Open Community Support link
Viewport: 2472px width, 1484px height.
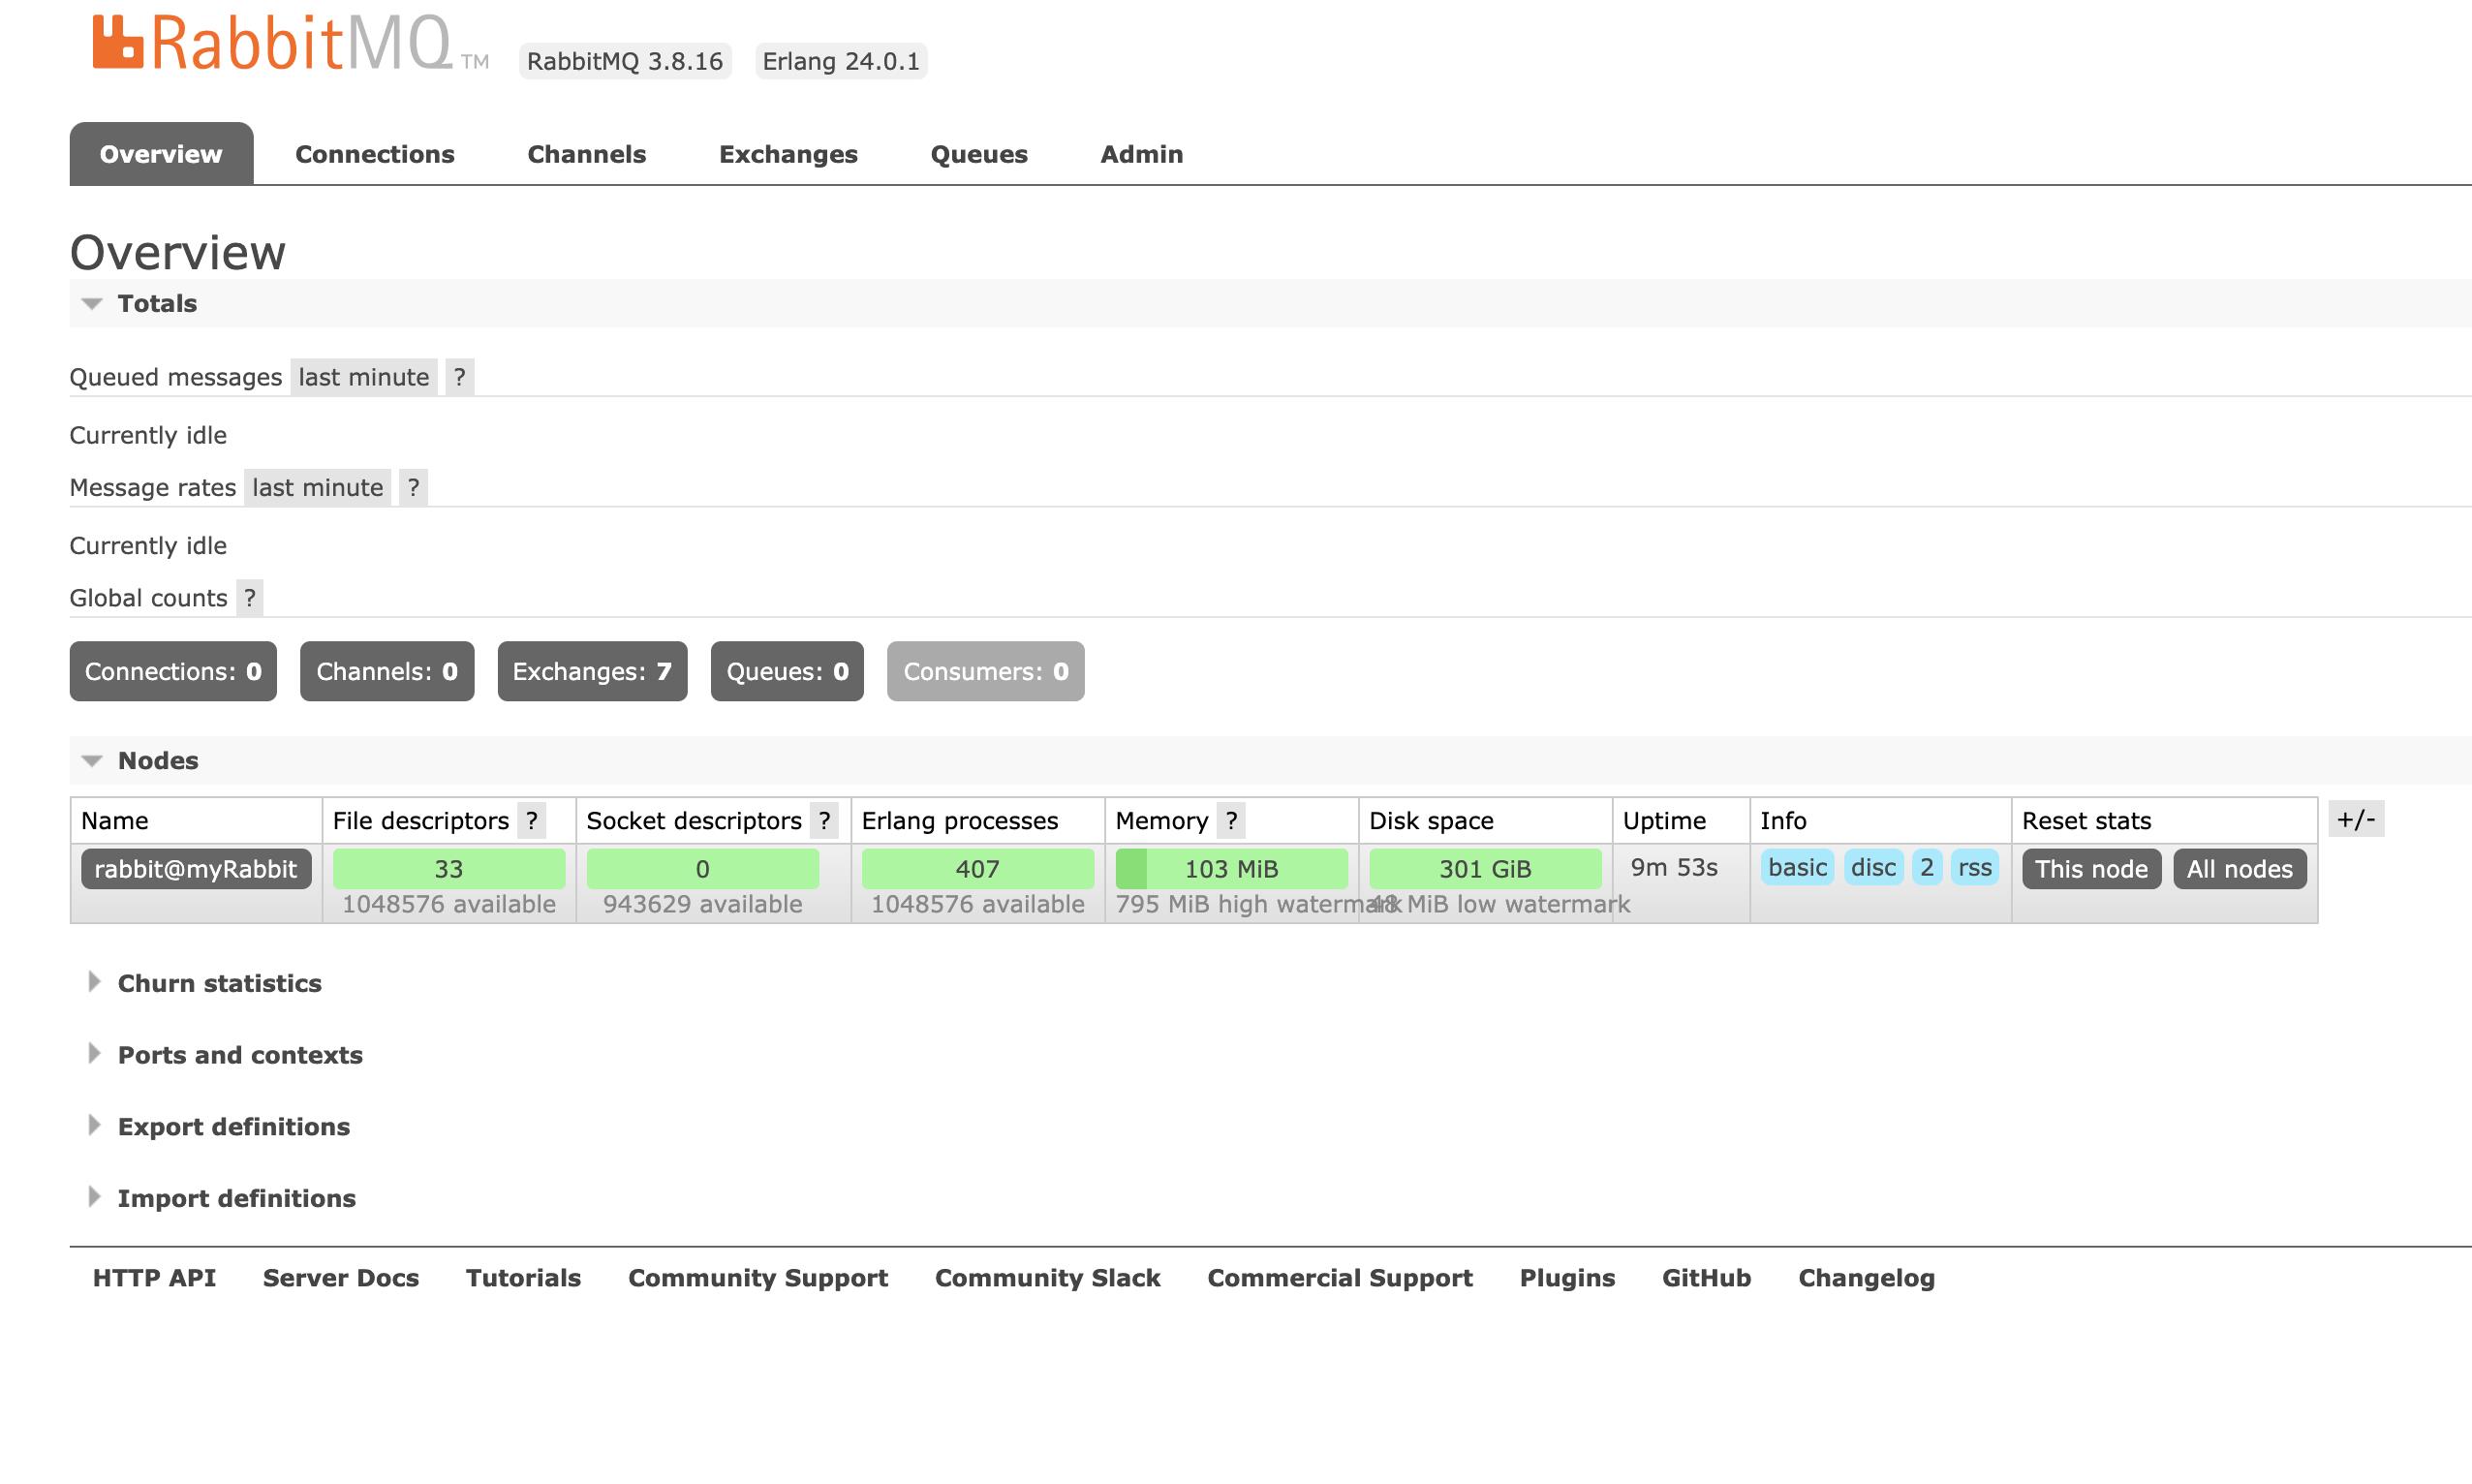[x=758, y=1278]
